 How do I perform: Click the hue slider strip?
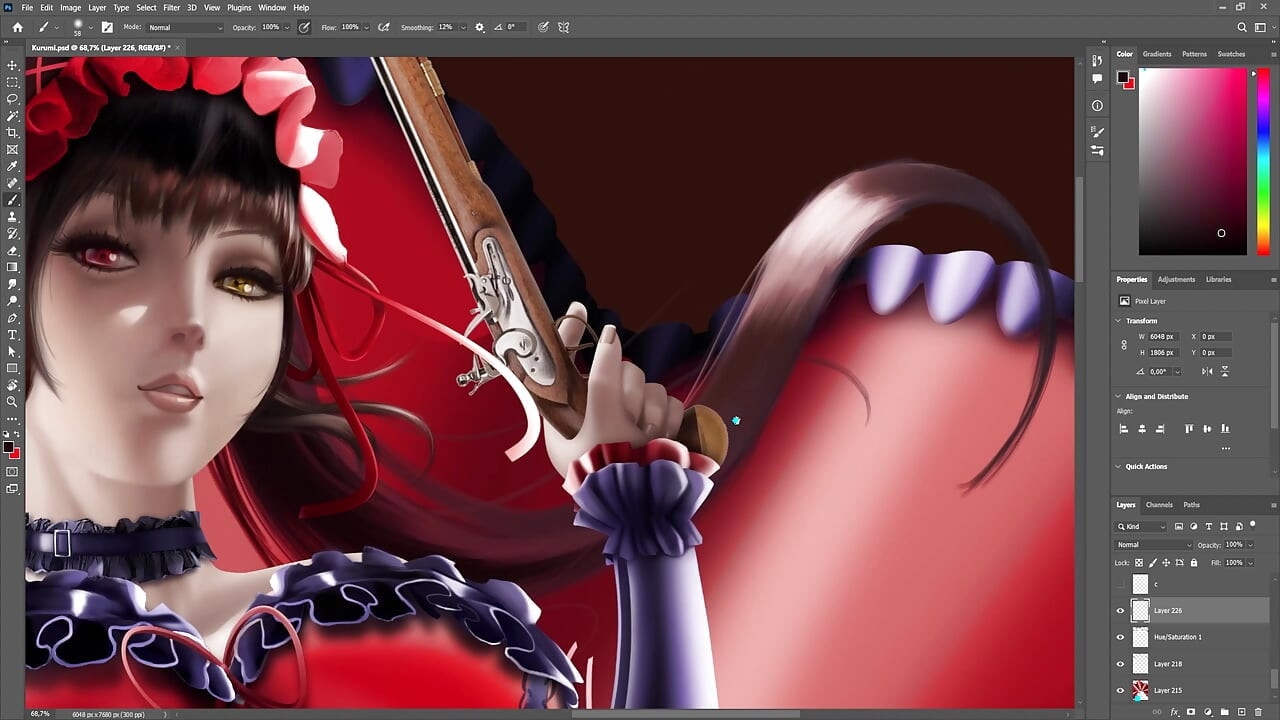tap(1263, 161)
